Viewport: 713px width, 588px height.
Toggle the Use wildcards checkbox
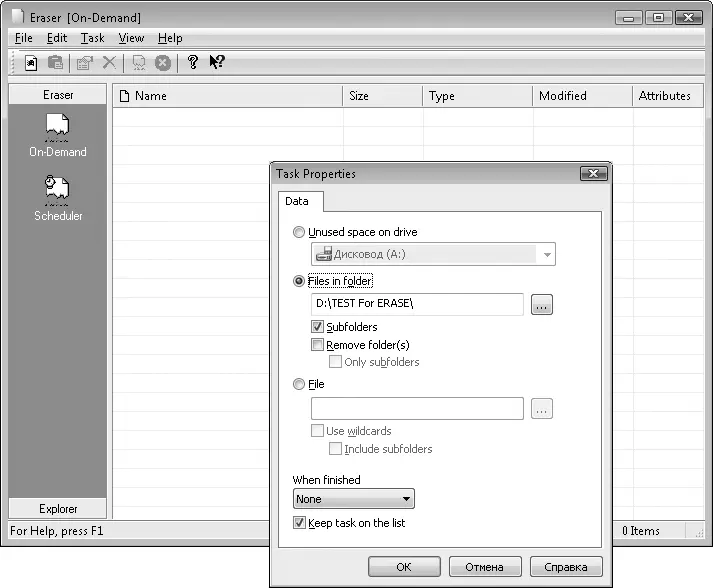tap(317, 431)
